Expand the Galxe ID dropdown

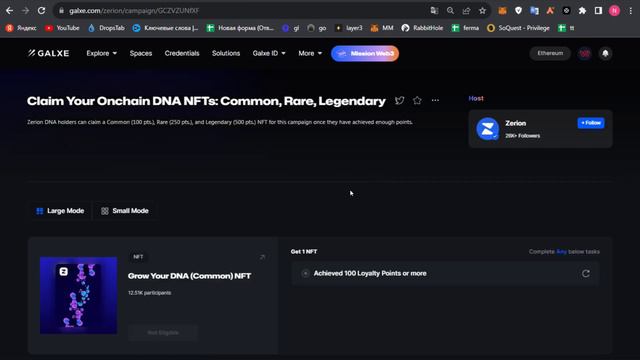[x=269, y=53]
